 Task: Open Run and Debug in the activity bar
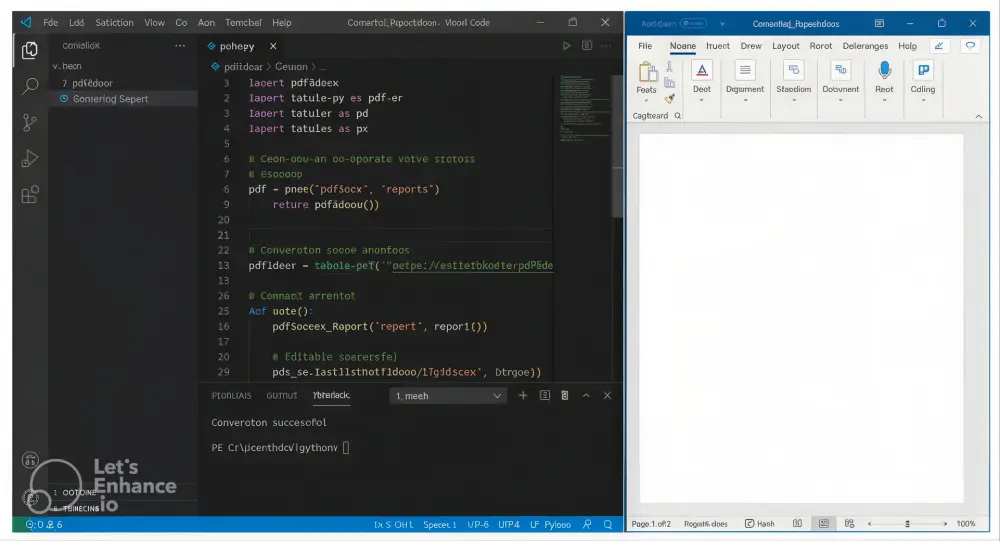pos(30,158)
